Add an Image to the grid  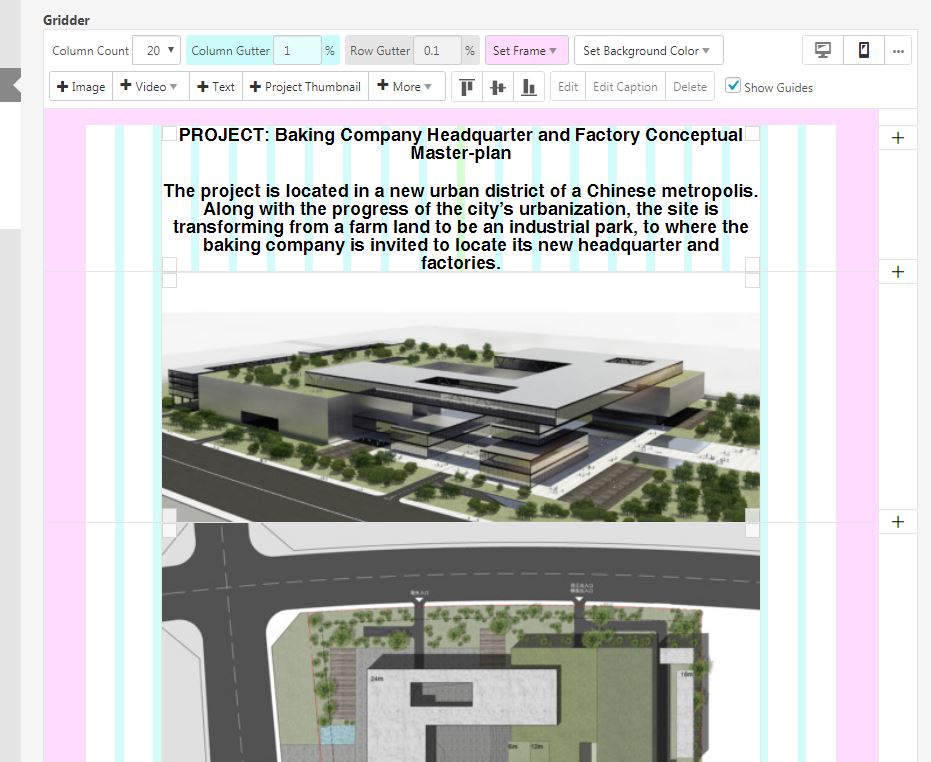[81, 87]
